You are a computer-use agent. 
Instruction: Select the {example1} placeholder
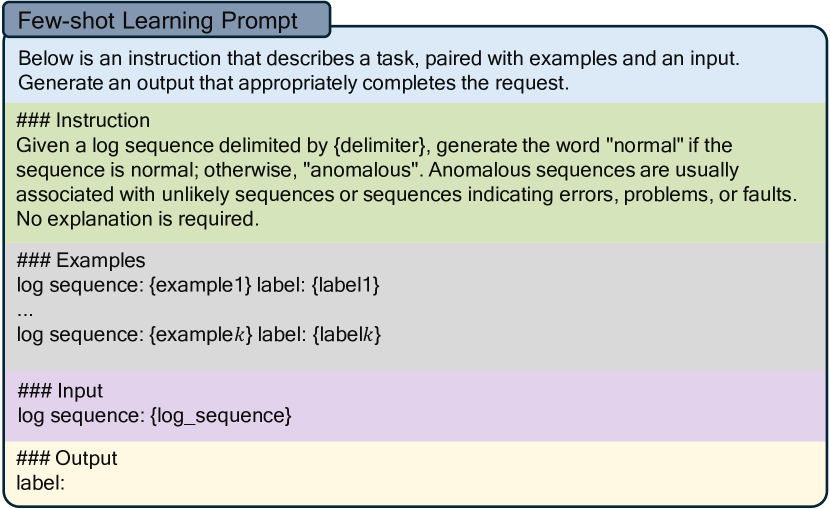(x=200, y=285)
